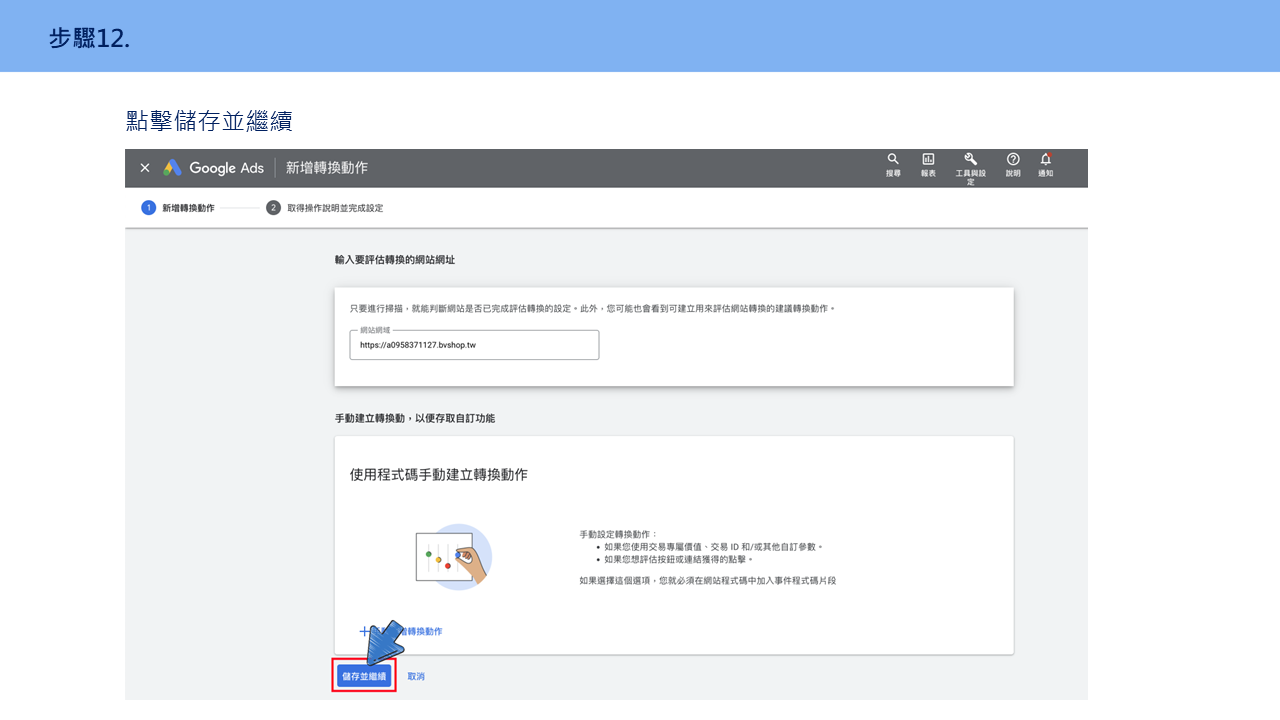The width and height of the screenshot is (1280, 720).
Task: Go to 新增轉換動作 step label in stepper
Action: pos(188,208)
